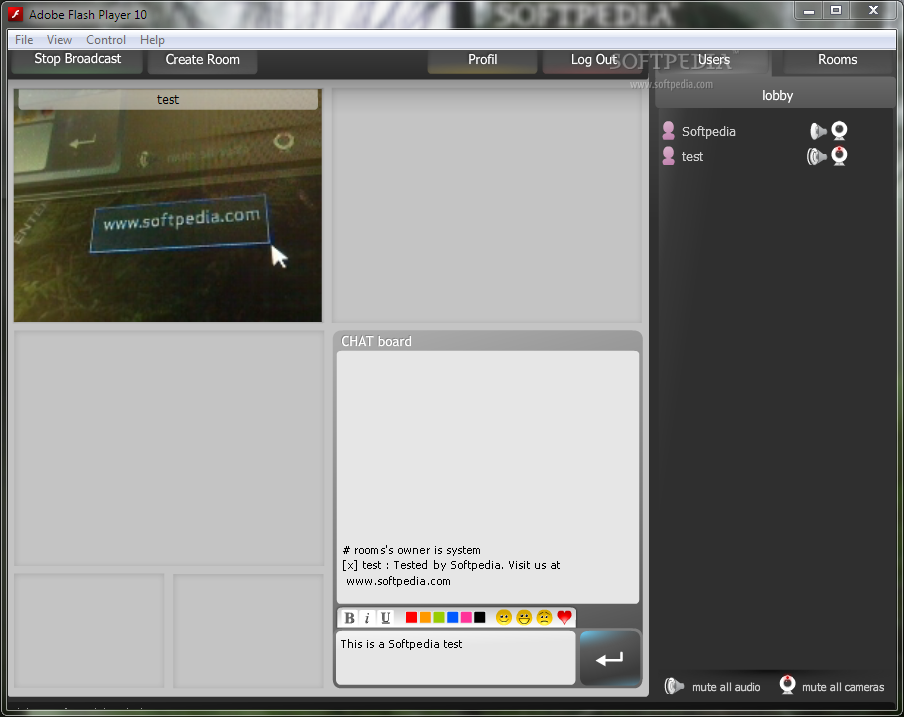Insert the smiley face emoticon

(504, 618)
